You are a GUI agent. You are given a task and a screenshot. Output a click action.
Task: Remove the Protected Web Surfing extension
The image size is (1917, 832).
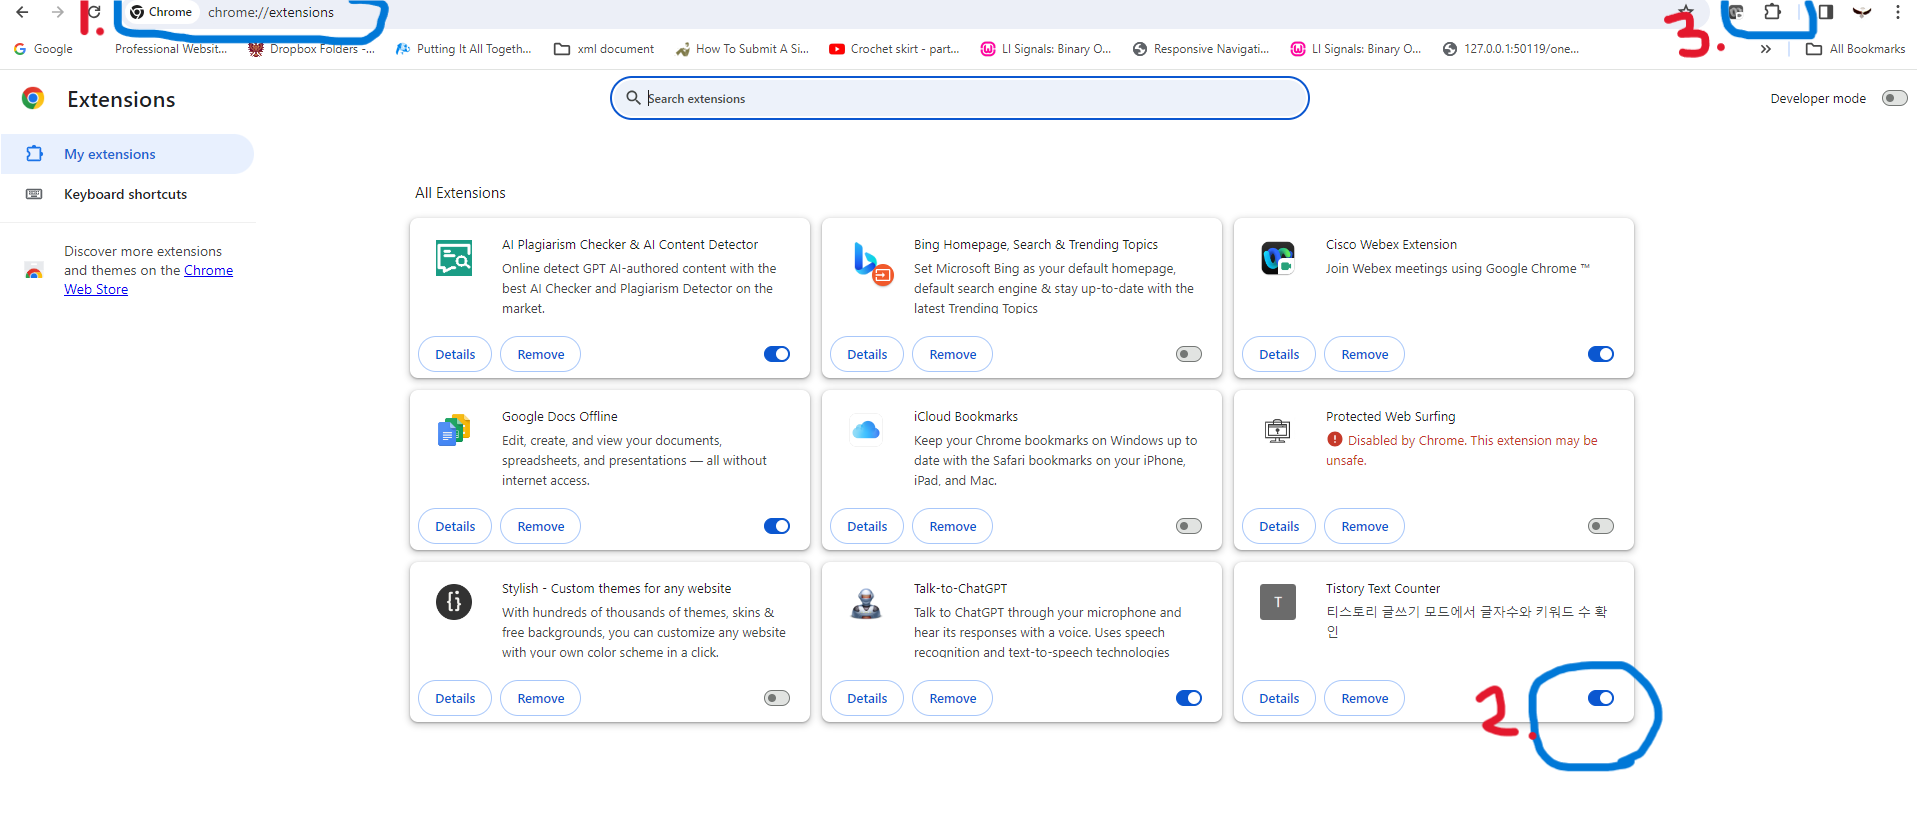pos(1365,526)
